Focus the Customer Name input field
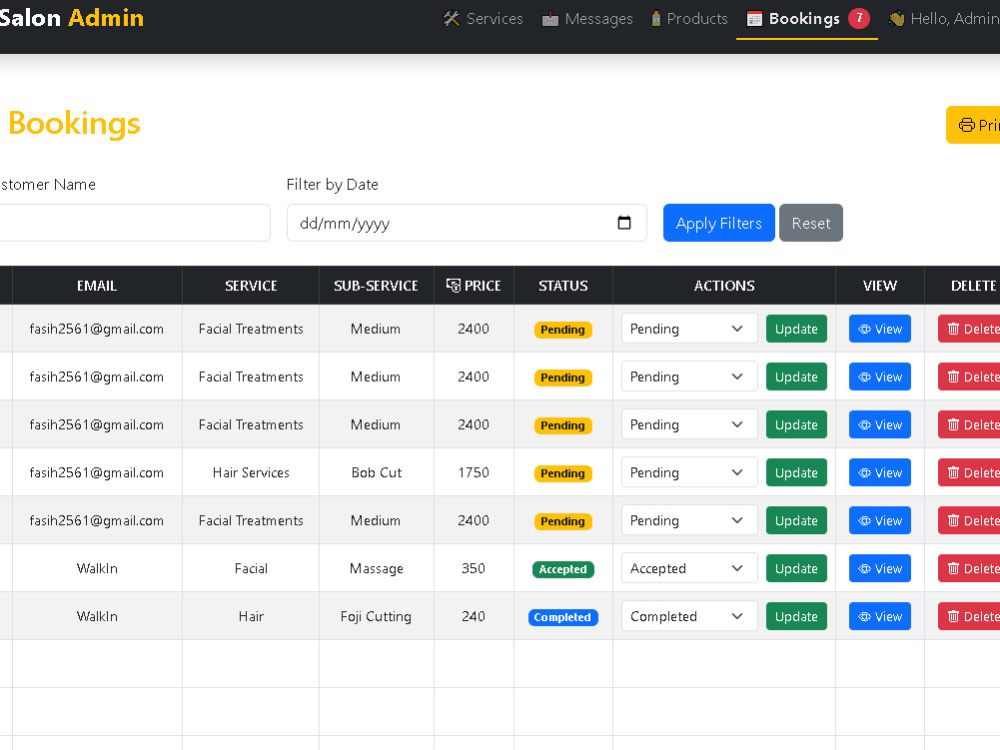Image resolution: width=1000 pixels, height=750 pixels. pos(135,223)
